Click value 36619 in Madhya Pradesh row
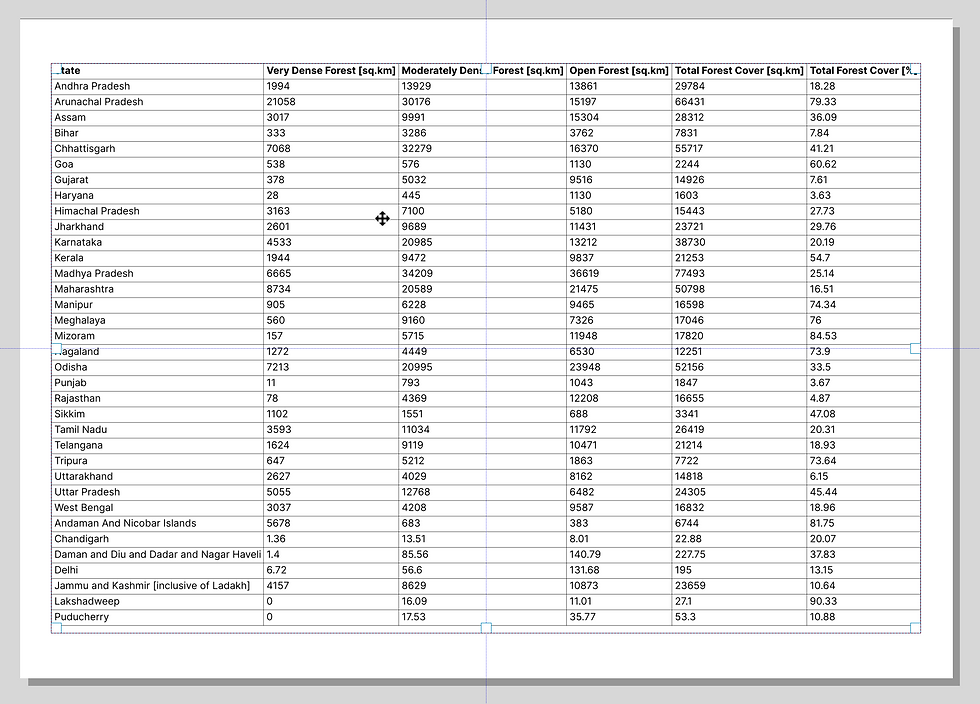This screenshot has width=980, height=704. tap(584, 274)
